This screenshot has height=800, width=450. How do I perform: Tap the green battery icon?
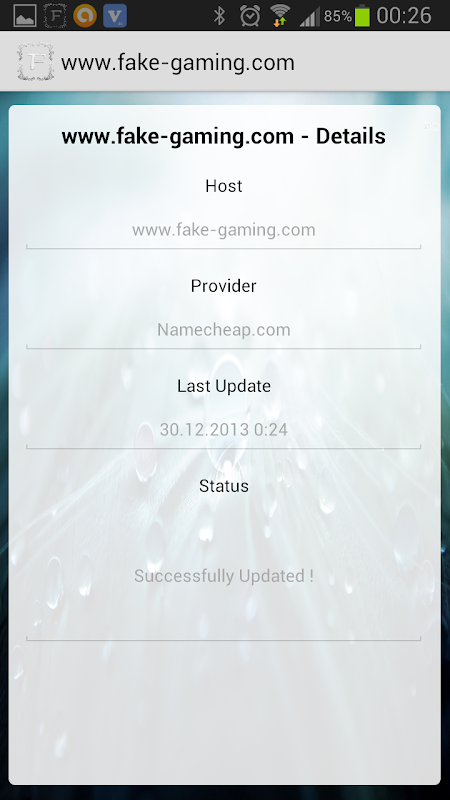pos(362,15)
